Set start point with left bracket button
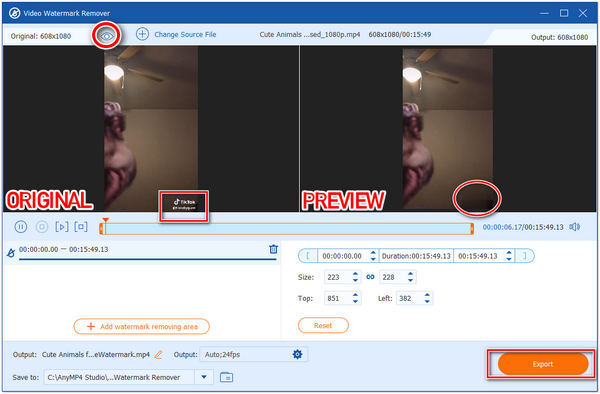 pyautogui.click(x=308, y=256)
